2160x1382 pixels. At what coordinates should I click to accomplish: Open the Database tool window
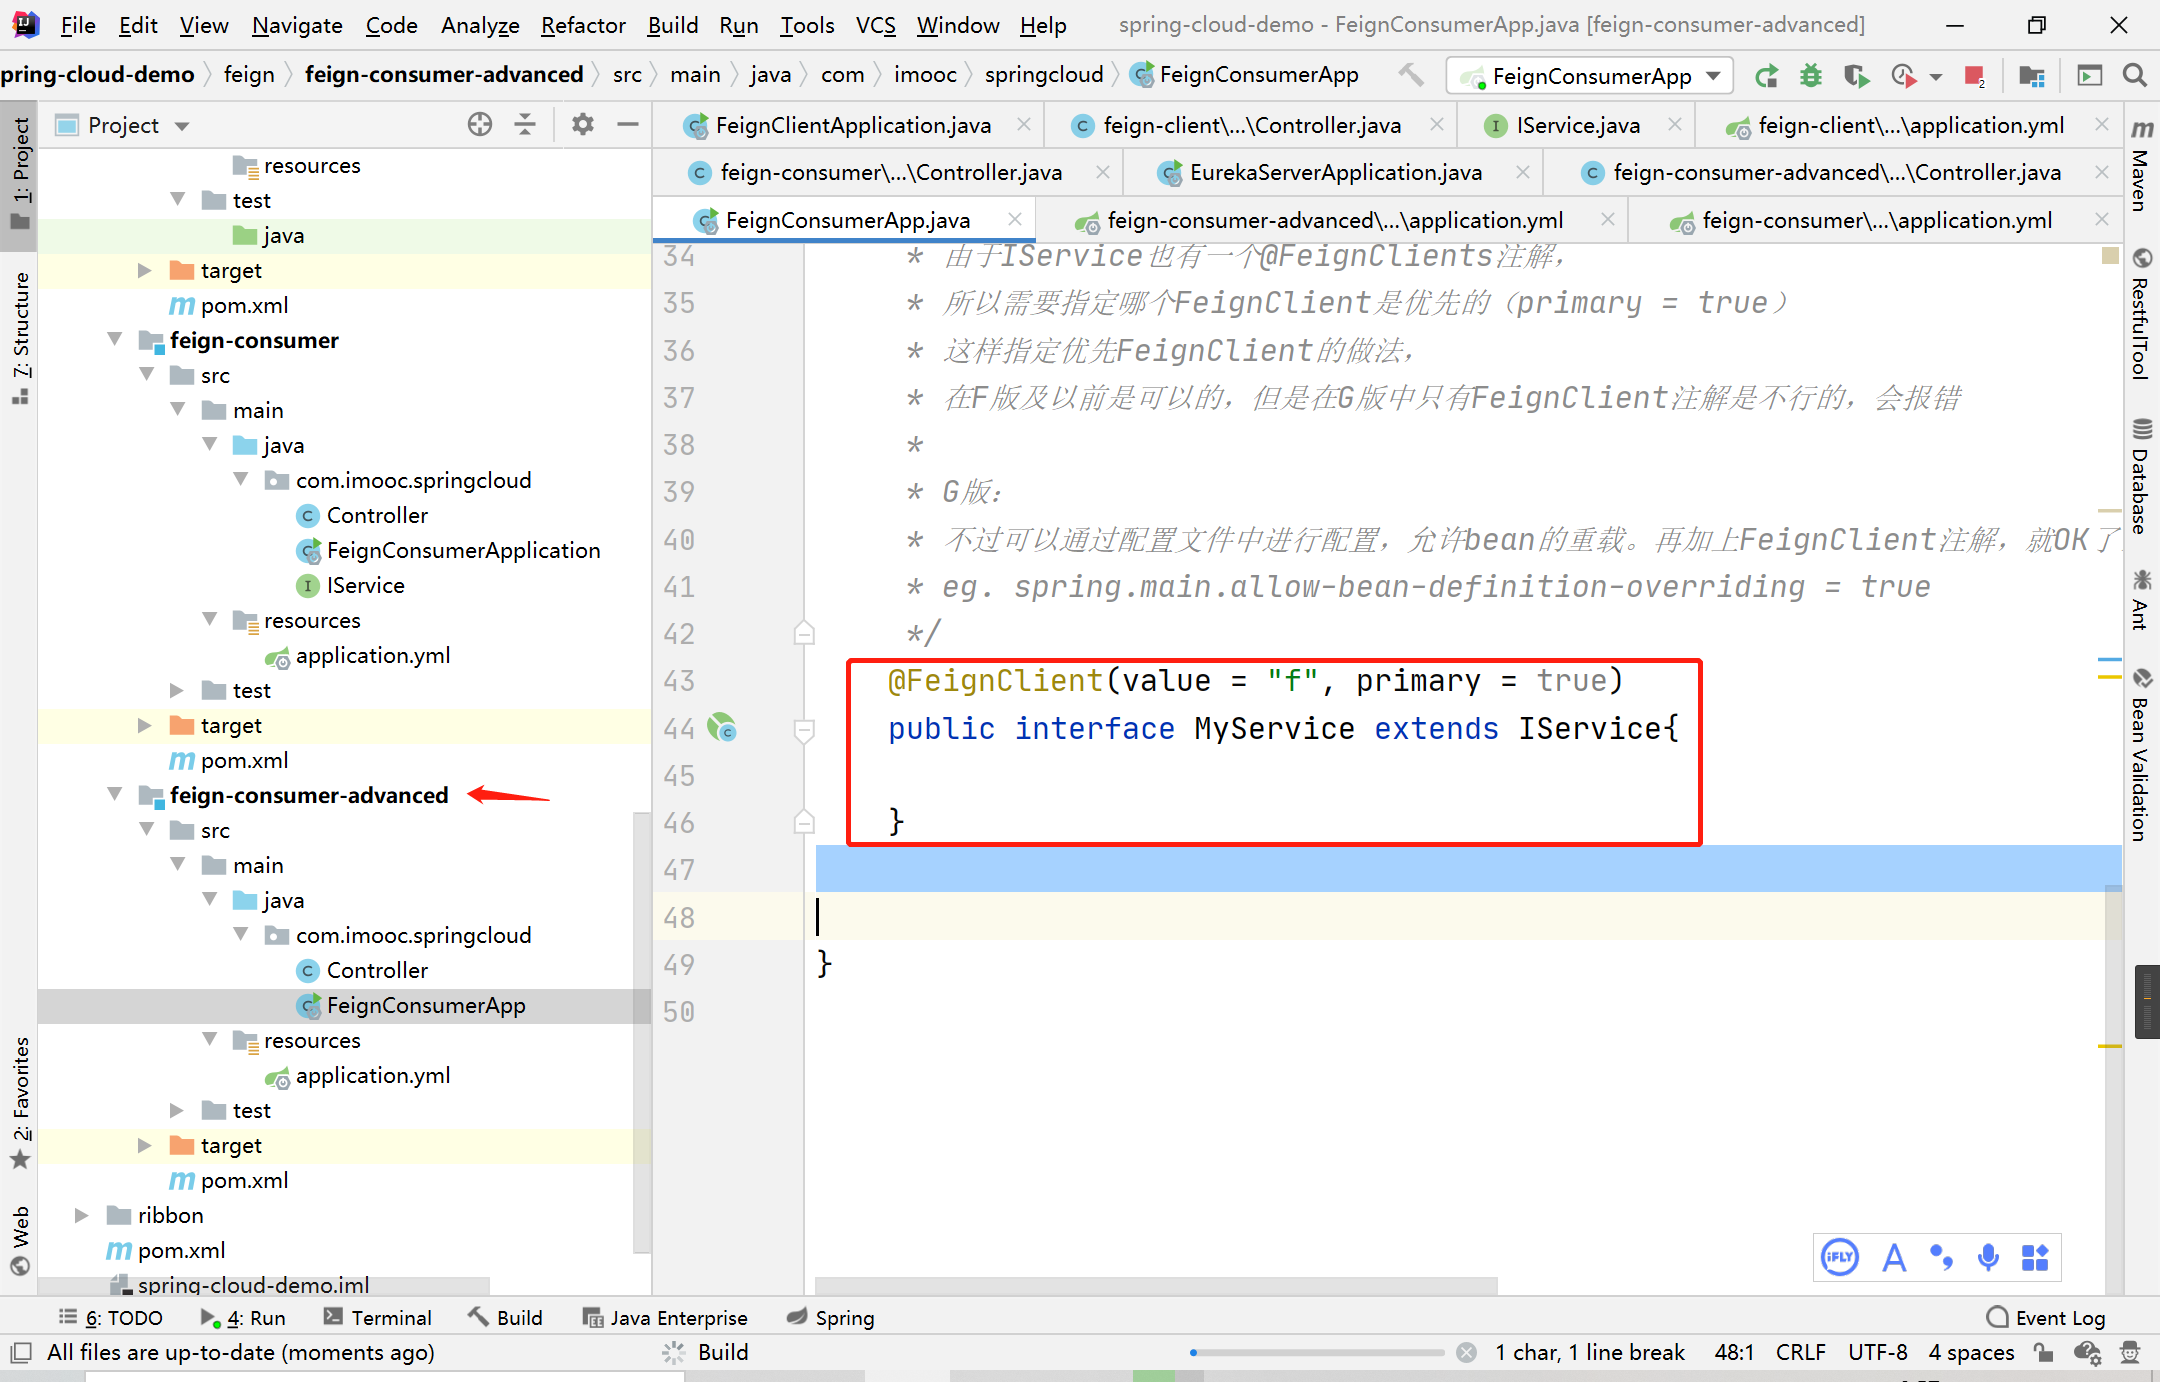pyautogui.click(x=2141, y=476)
